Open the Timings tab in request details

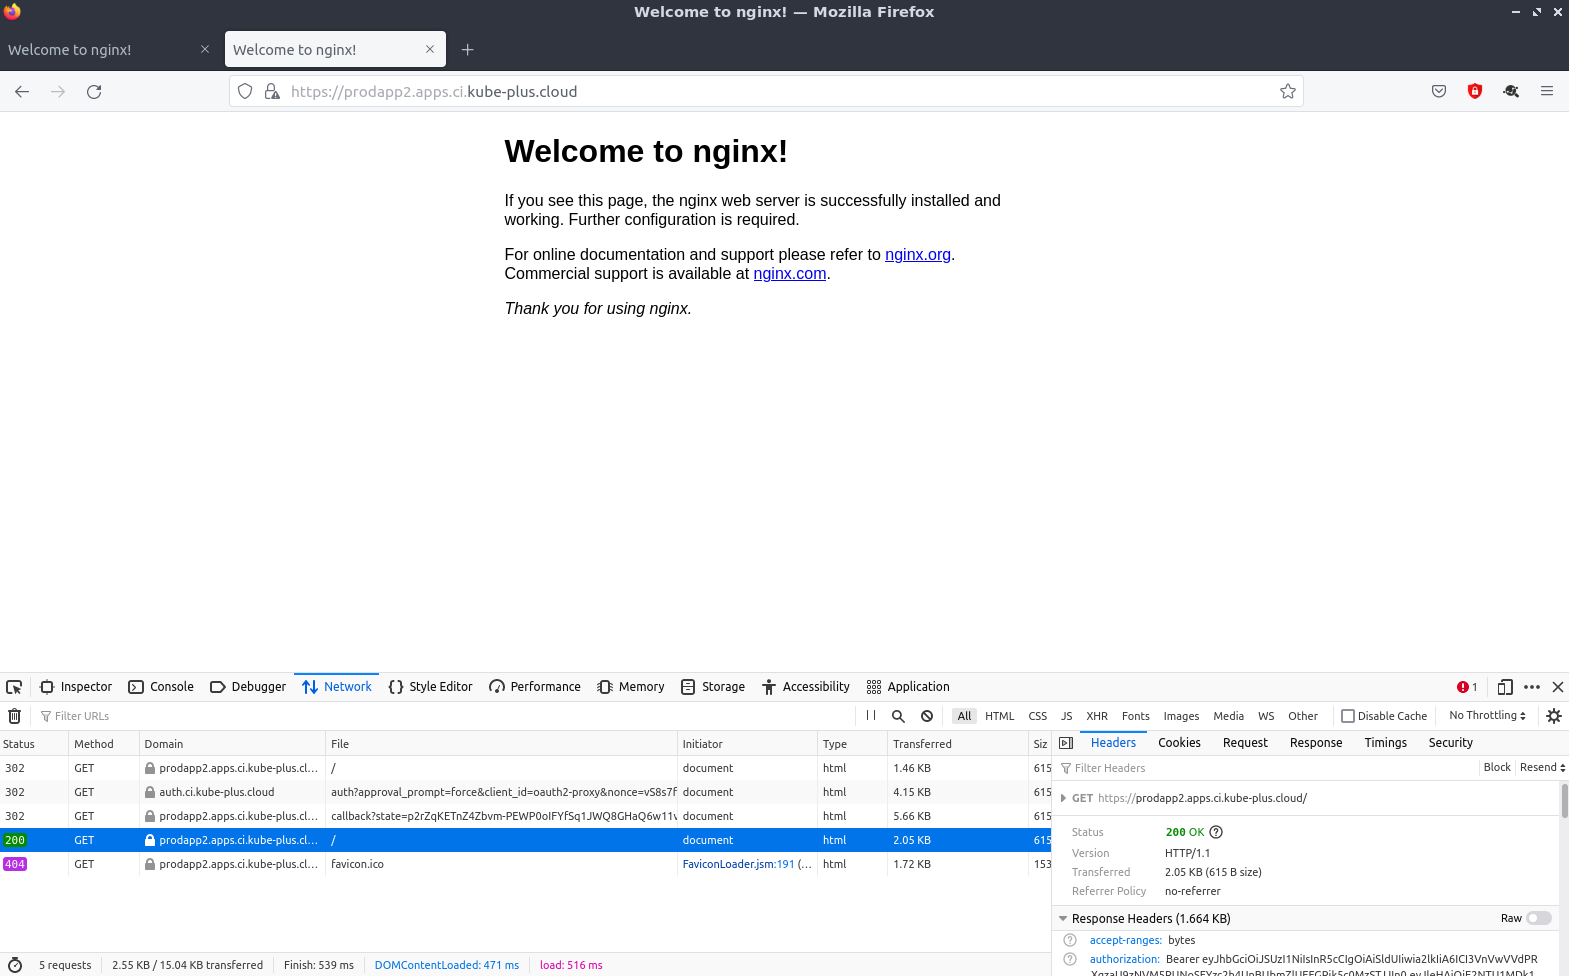click(1385, 743)
